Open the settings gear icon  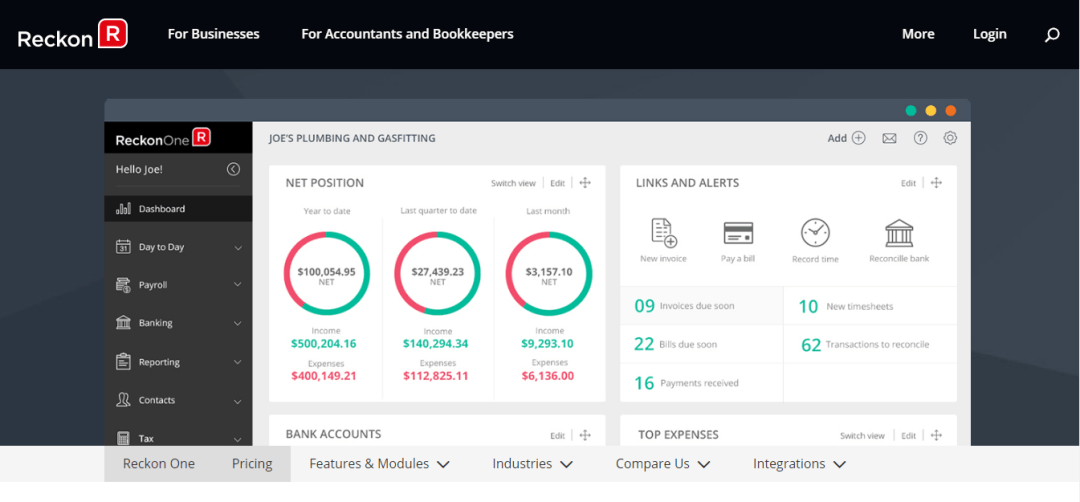click(x=950, y=138)
